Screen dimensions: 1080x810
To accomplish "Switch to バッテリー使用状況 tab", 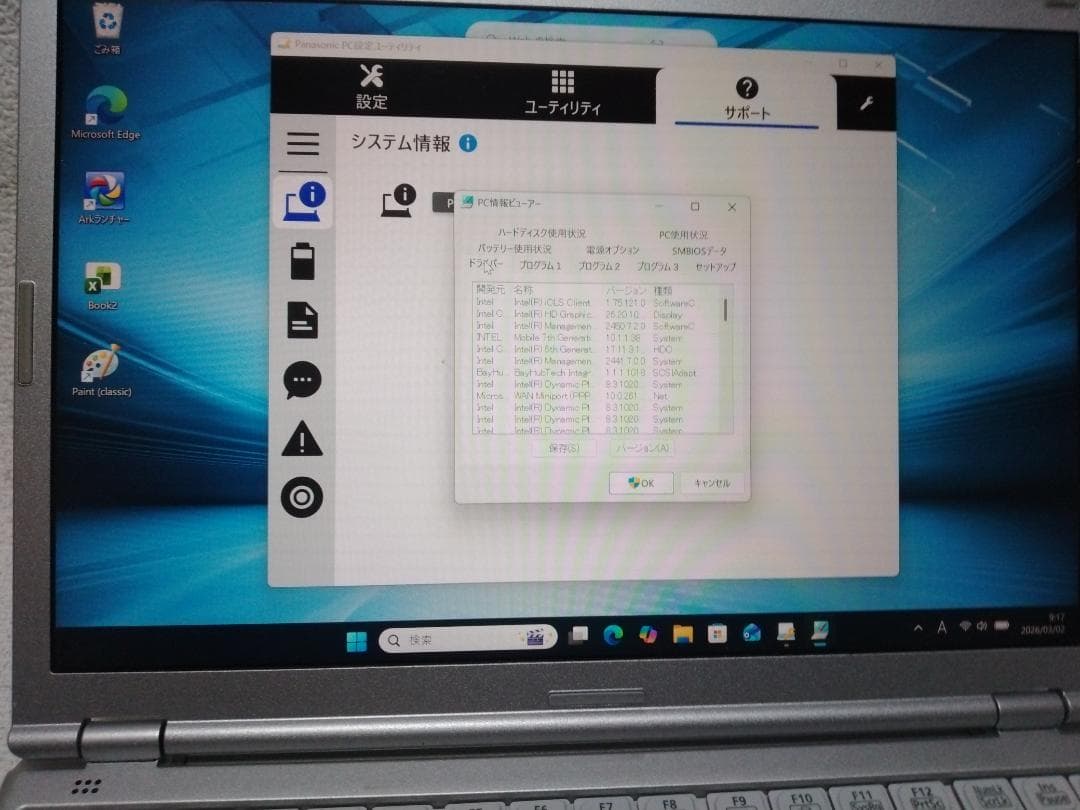I will tap(514, 248).
